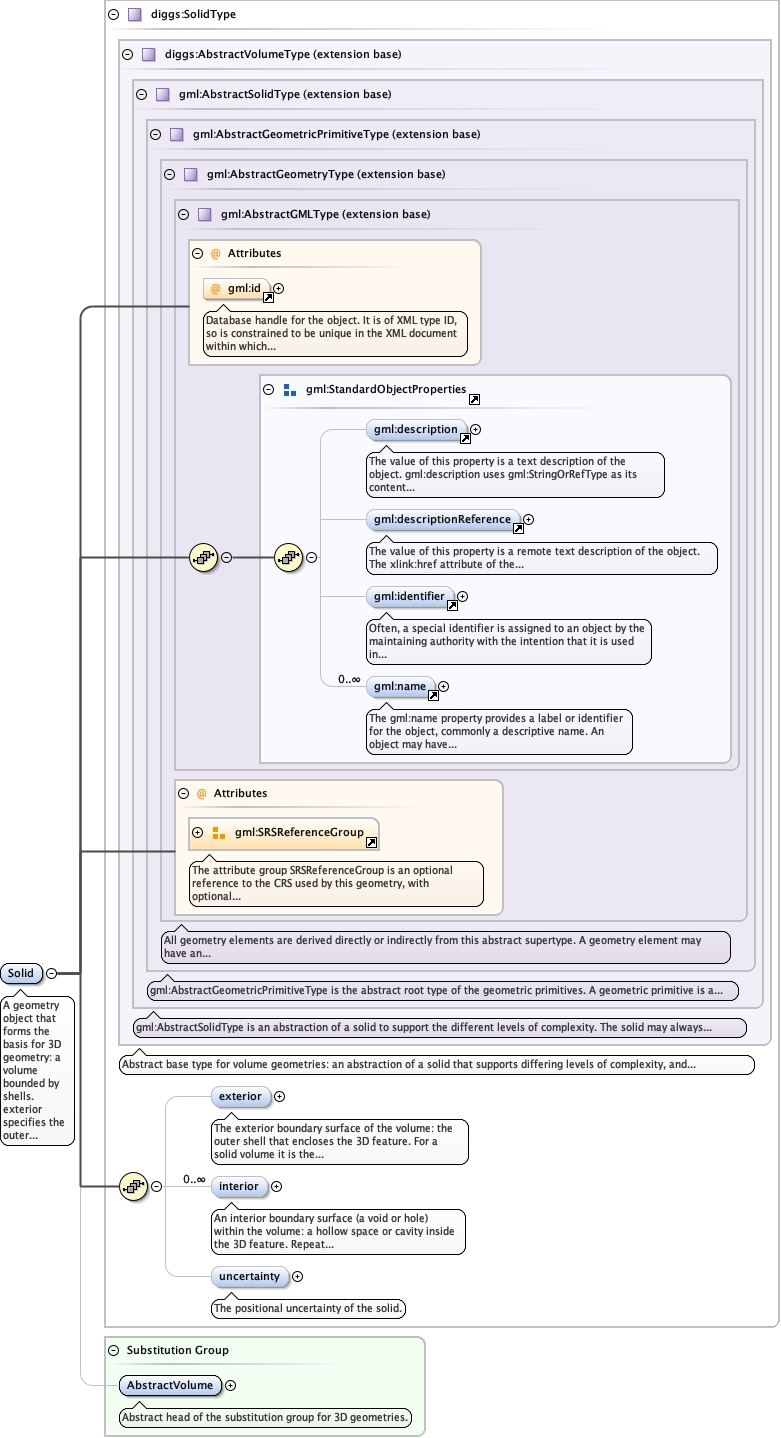781x1438 pixels.
Task: Collapse the Substitution Group box
Action: (x=113, y=1350)
